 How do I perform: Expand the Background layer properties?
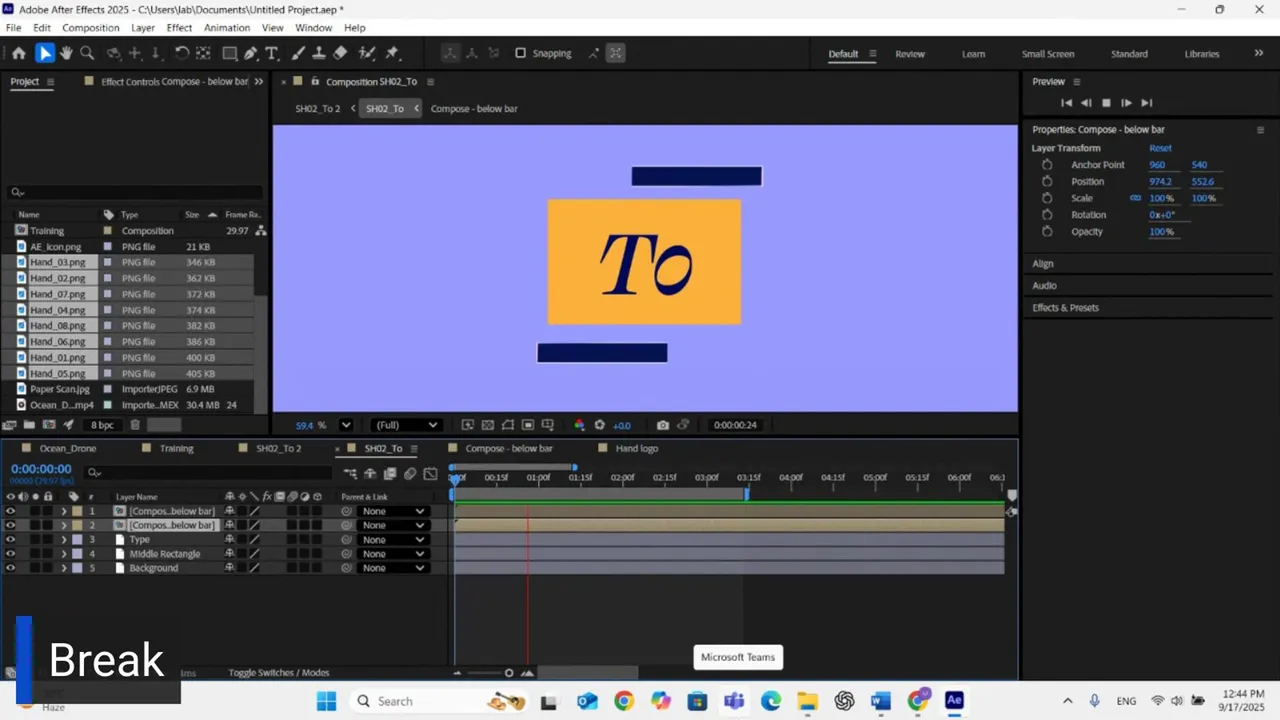point(64,568)
